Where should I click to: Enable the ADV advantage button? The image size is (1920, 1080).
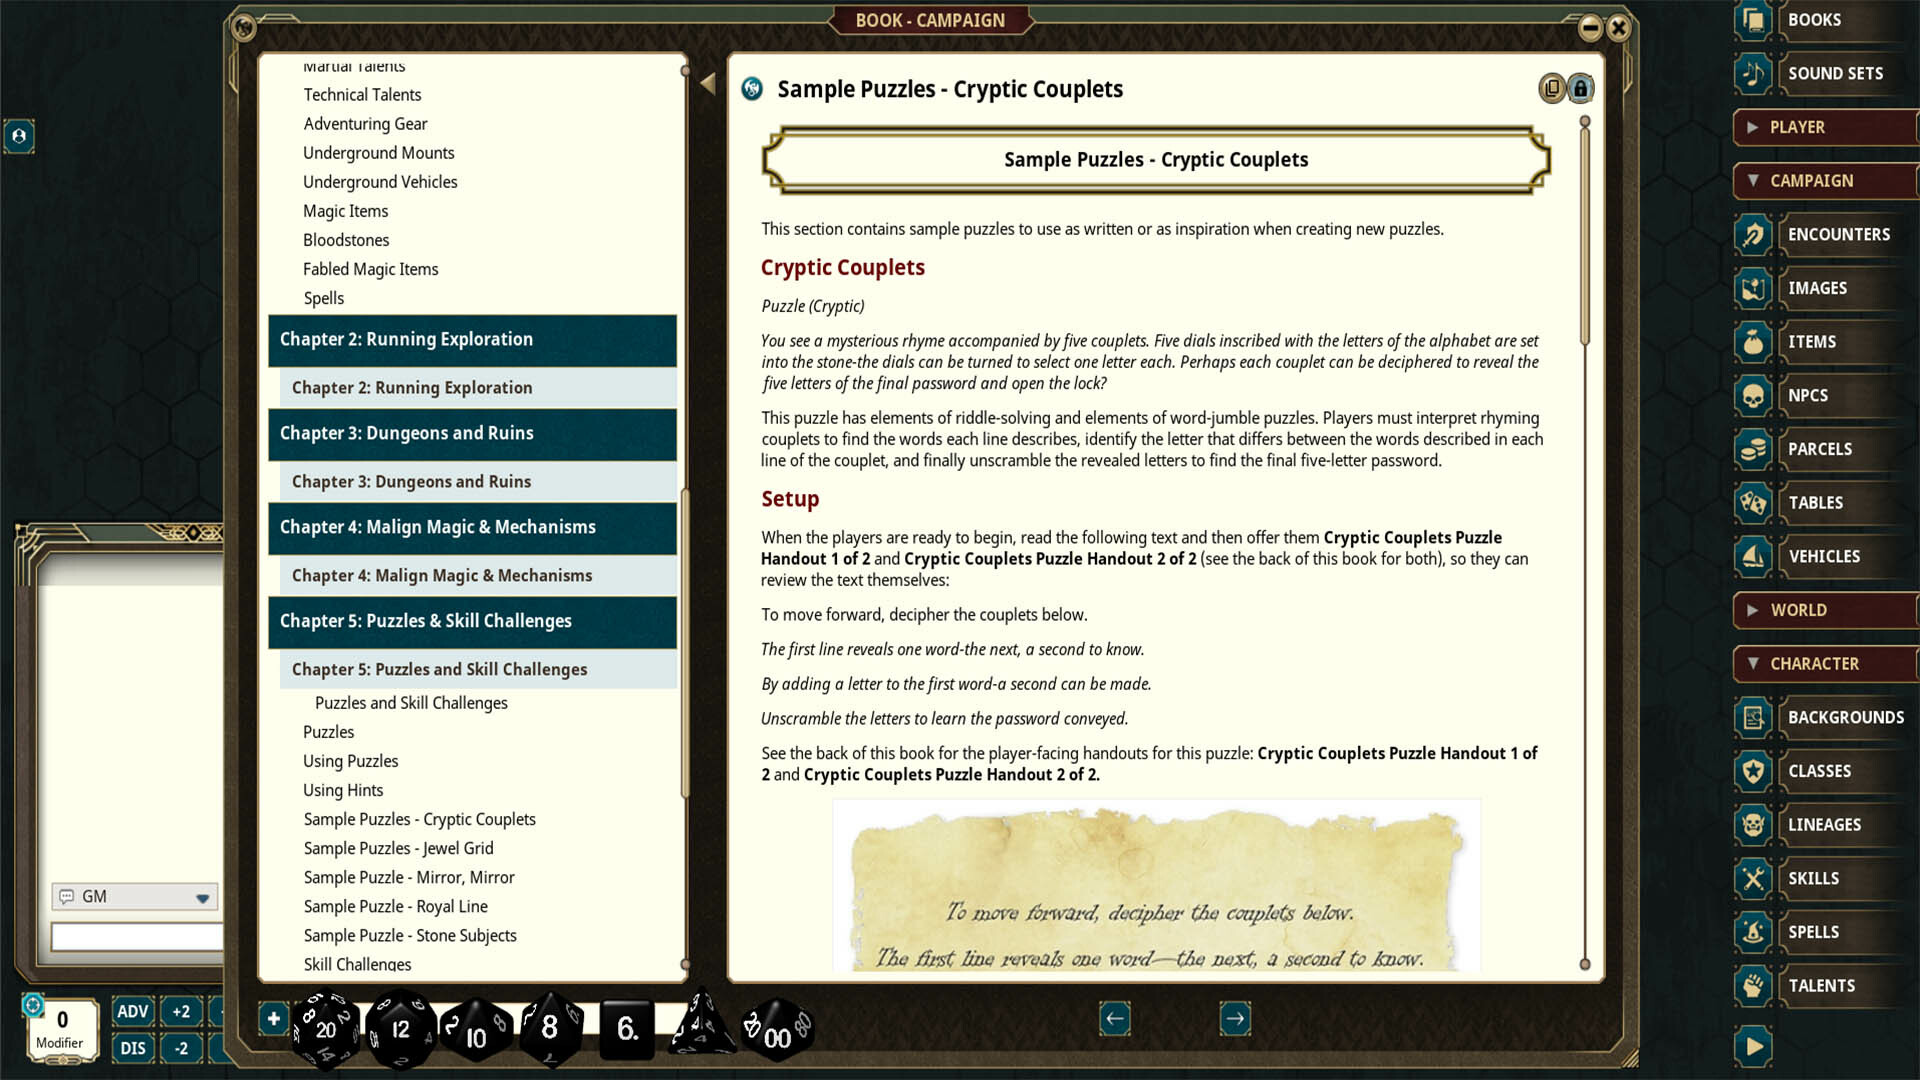(131, 1011)
